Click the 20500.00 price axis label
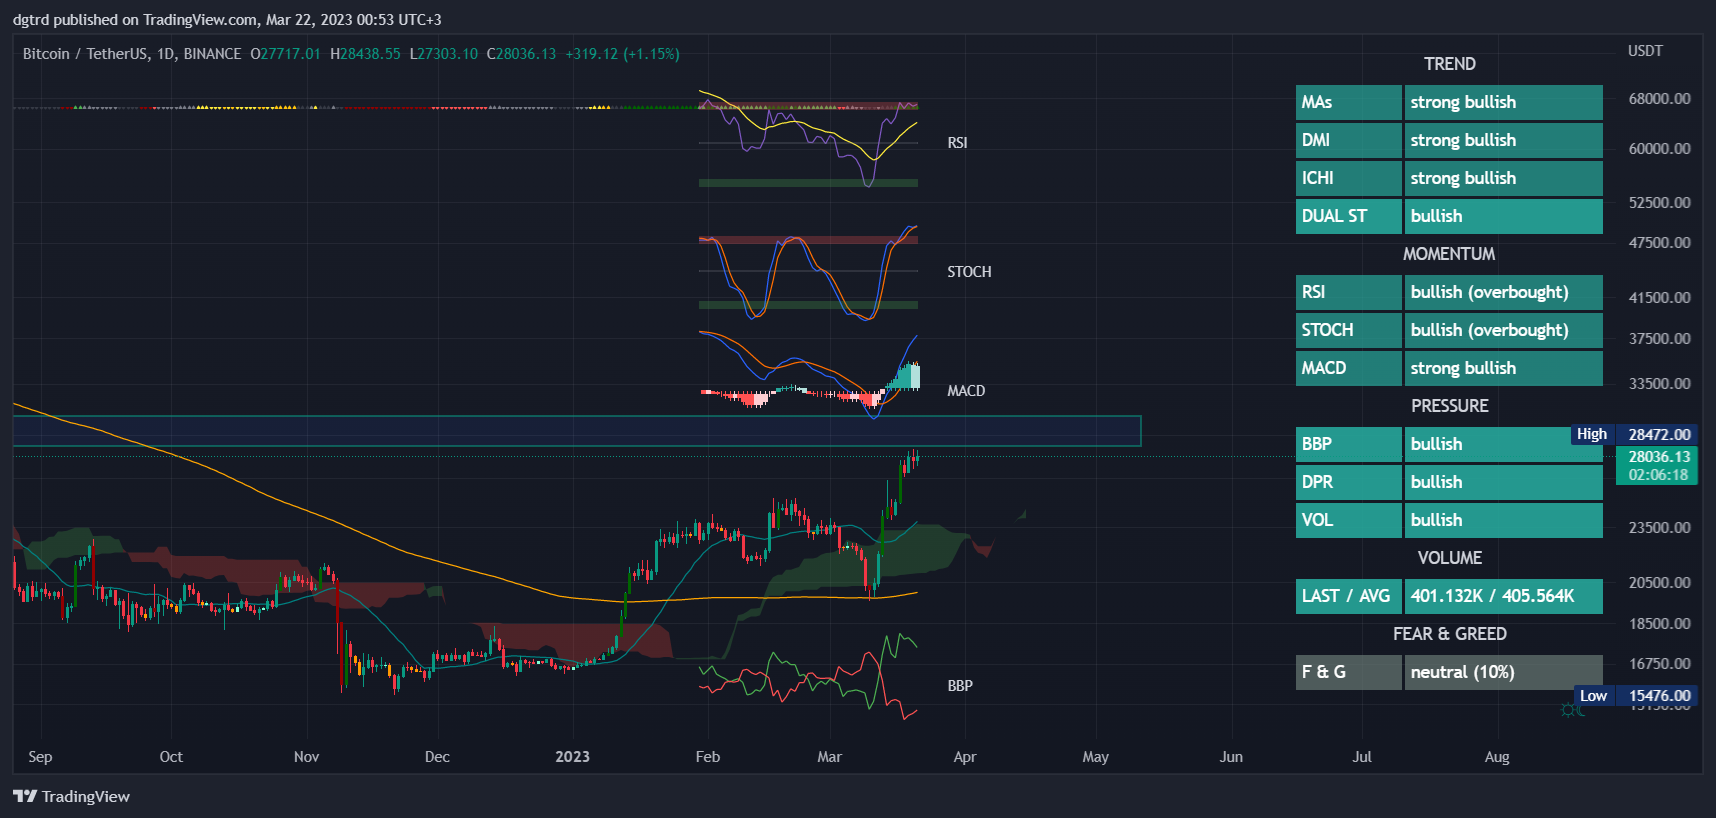1716x818 pixels. tap(1659, 583)
